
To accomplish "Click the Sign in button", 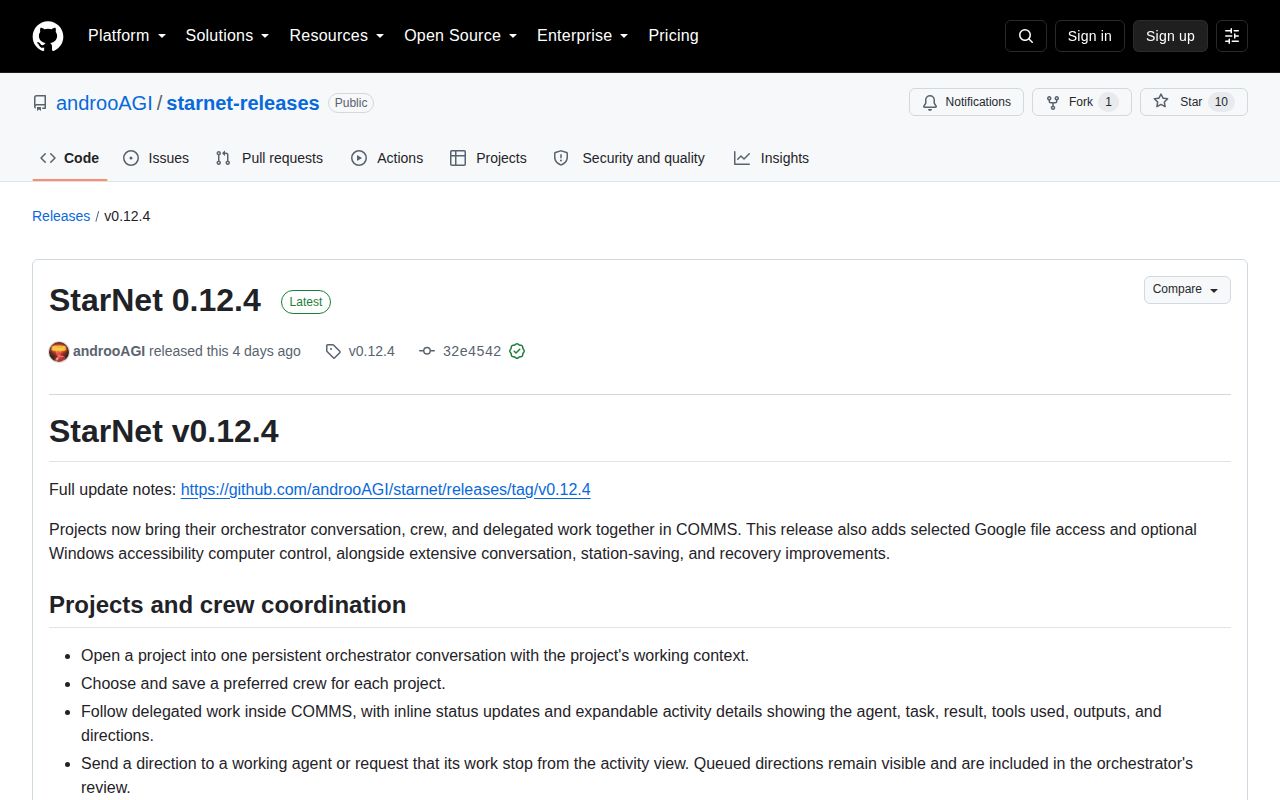I will click(1089, 36).
